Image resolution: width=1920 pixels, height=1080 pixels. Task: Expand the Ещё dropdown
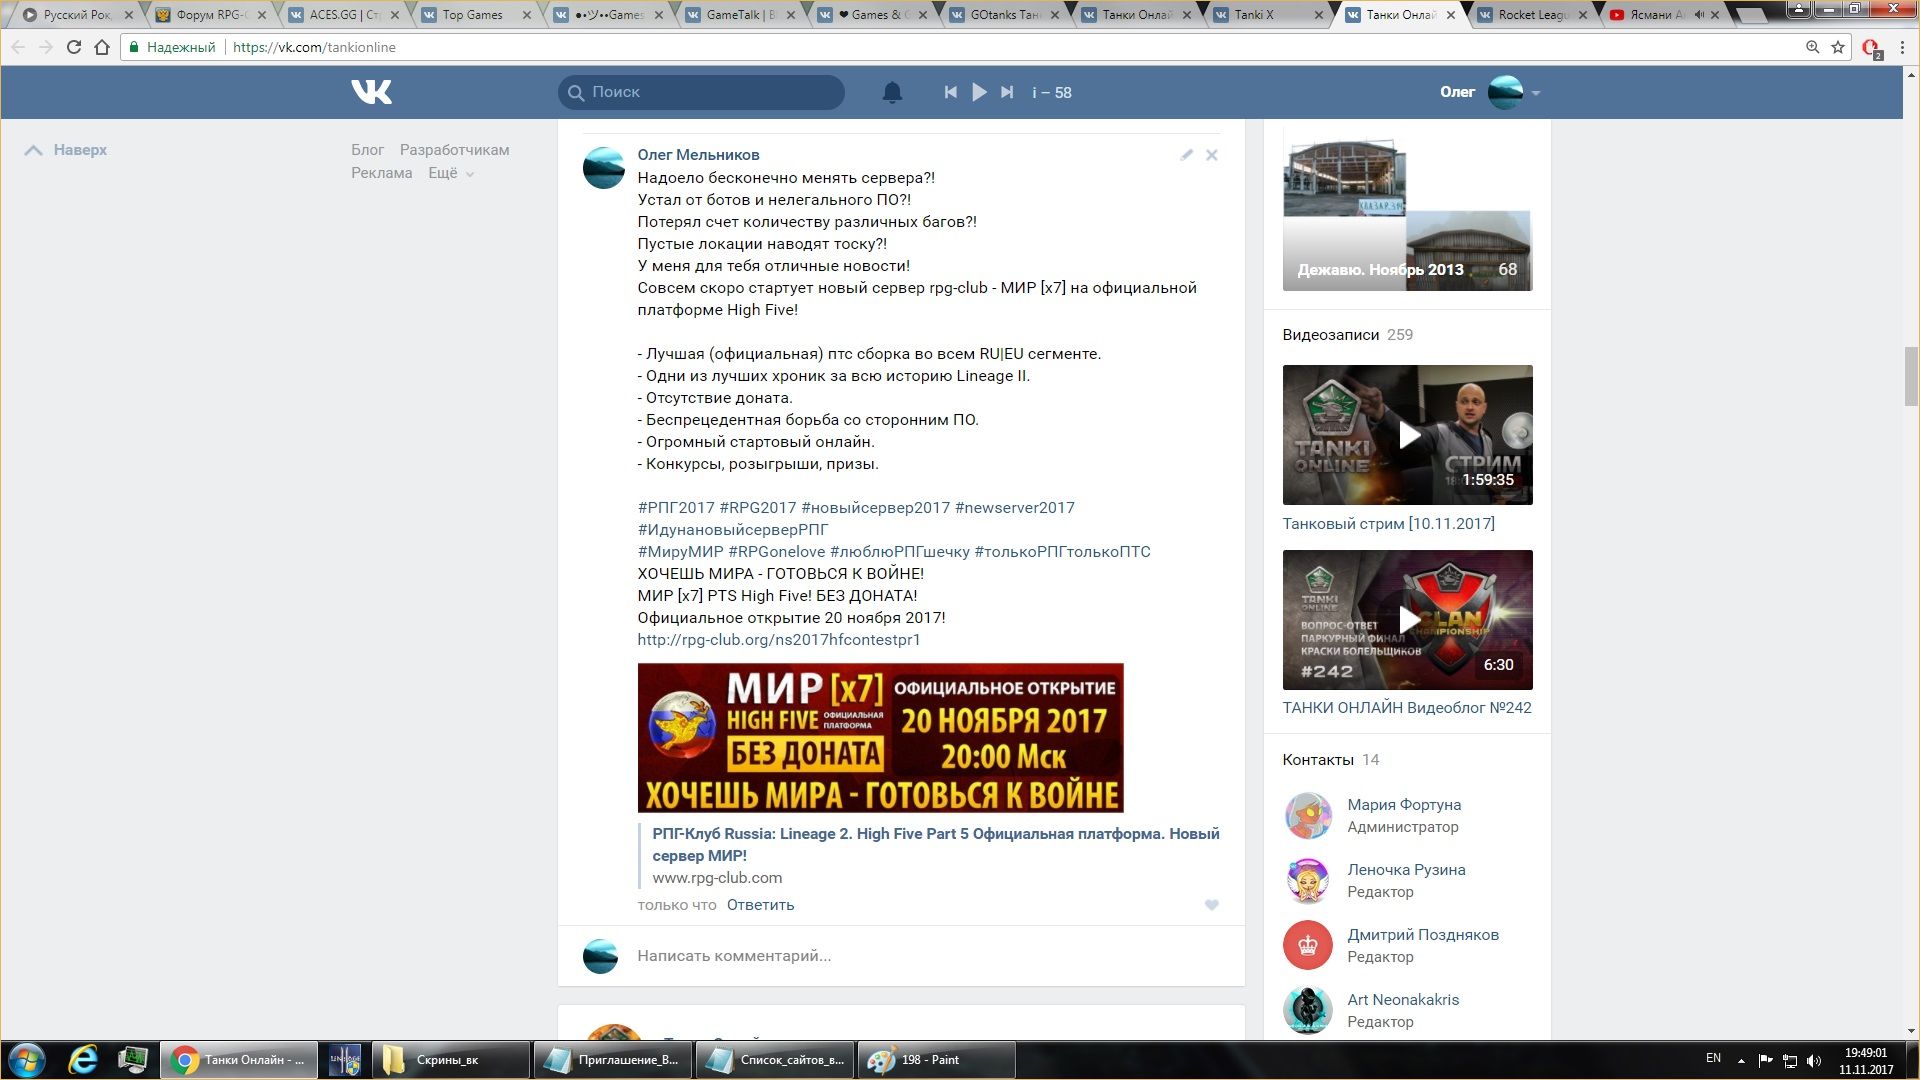point(451,173)
